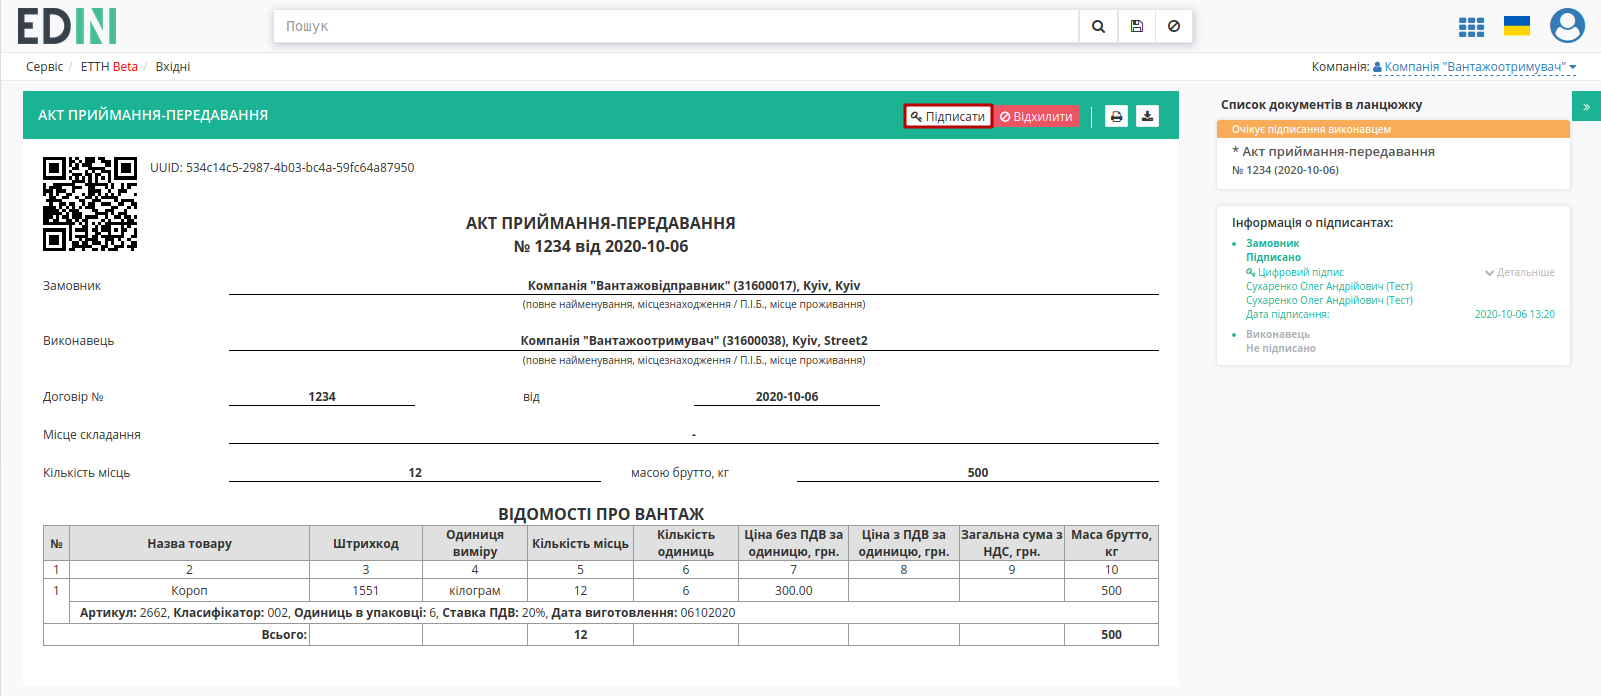Focus the Пошук search field
Image resolution: width=1601 pixels, height=696 pixels.
point(676,26)
